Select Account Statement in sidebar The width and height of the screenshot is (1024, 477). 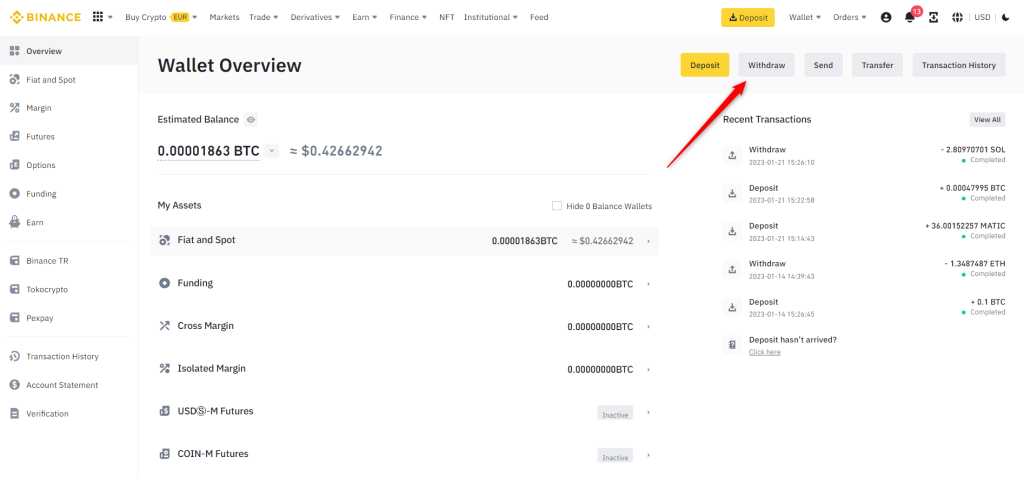(62, 385)
